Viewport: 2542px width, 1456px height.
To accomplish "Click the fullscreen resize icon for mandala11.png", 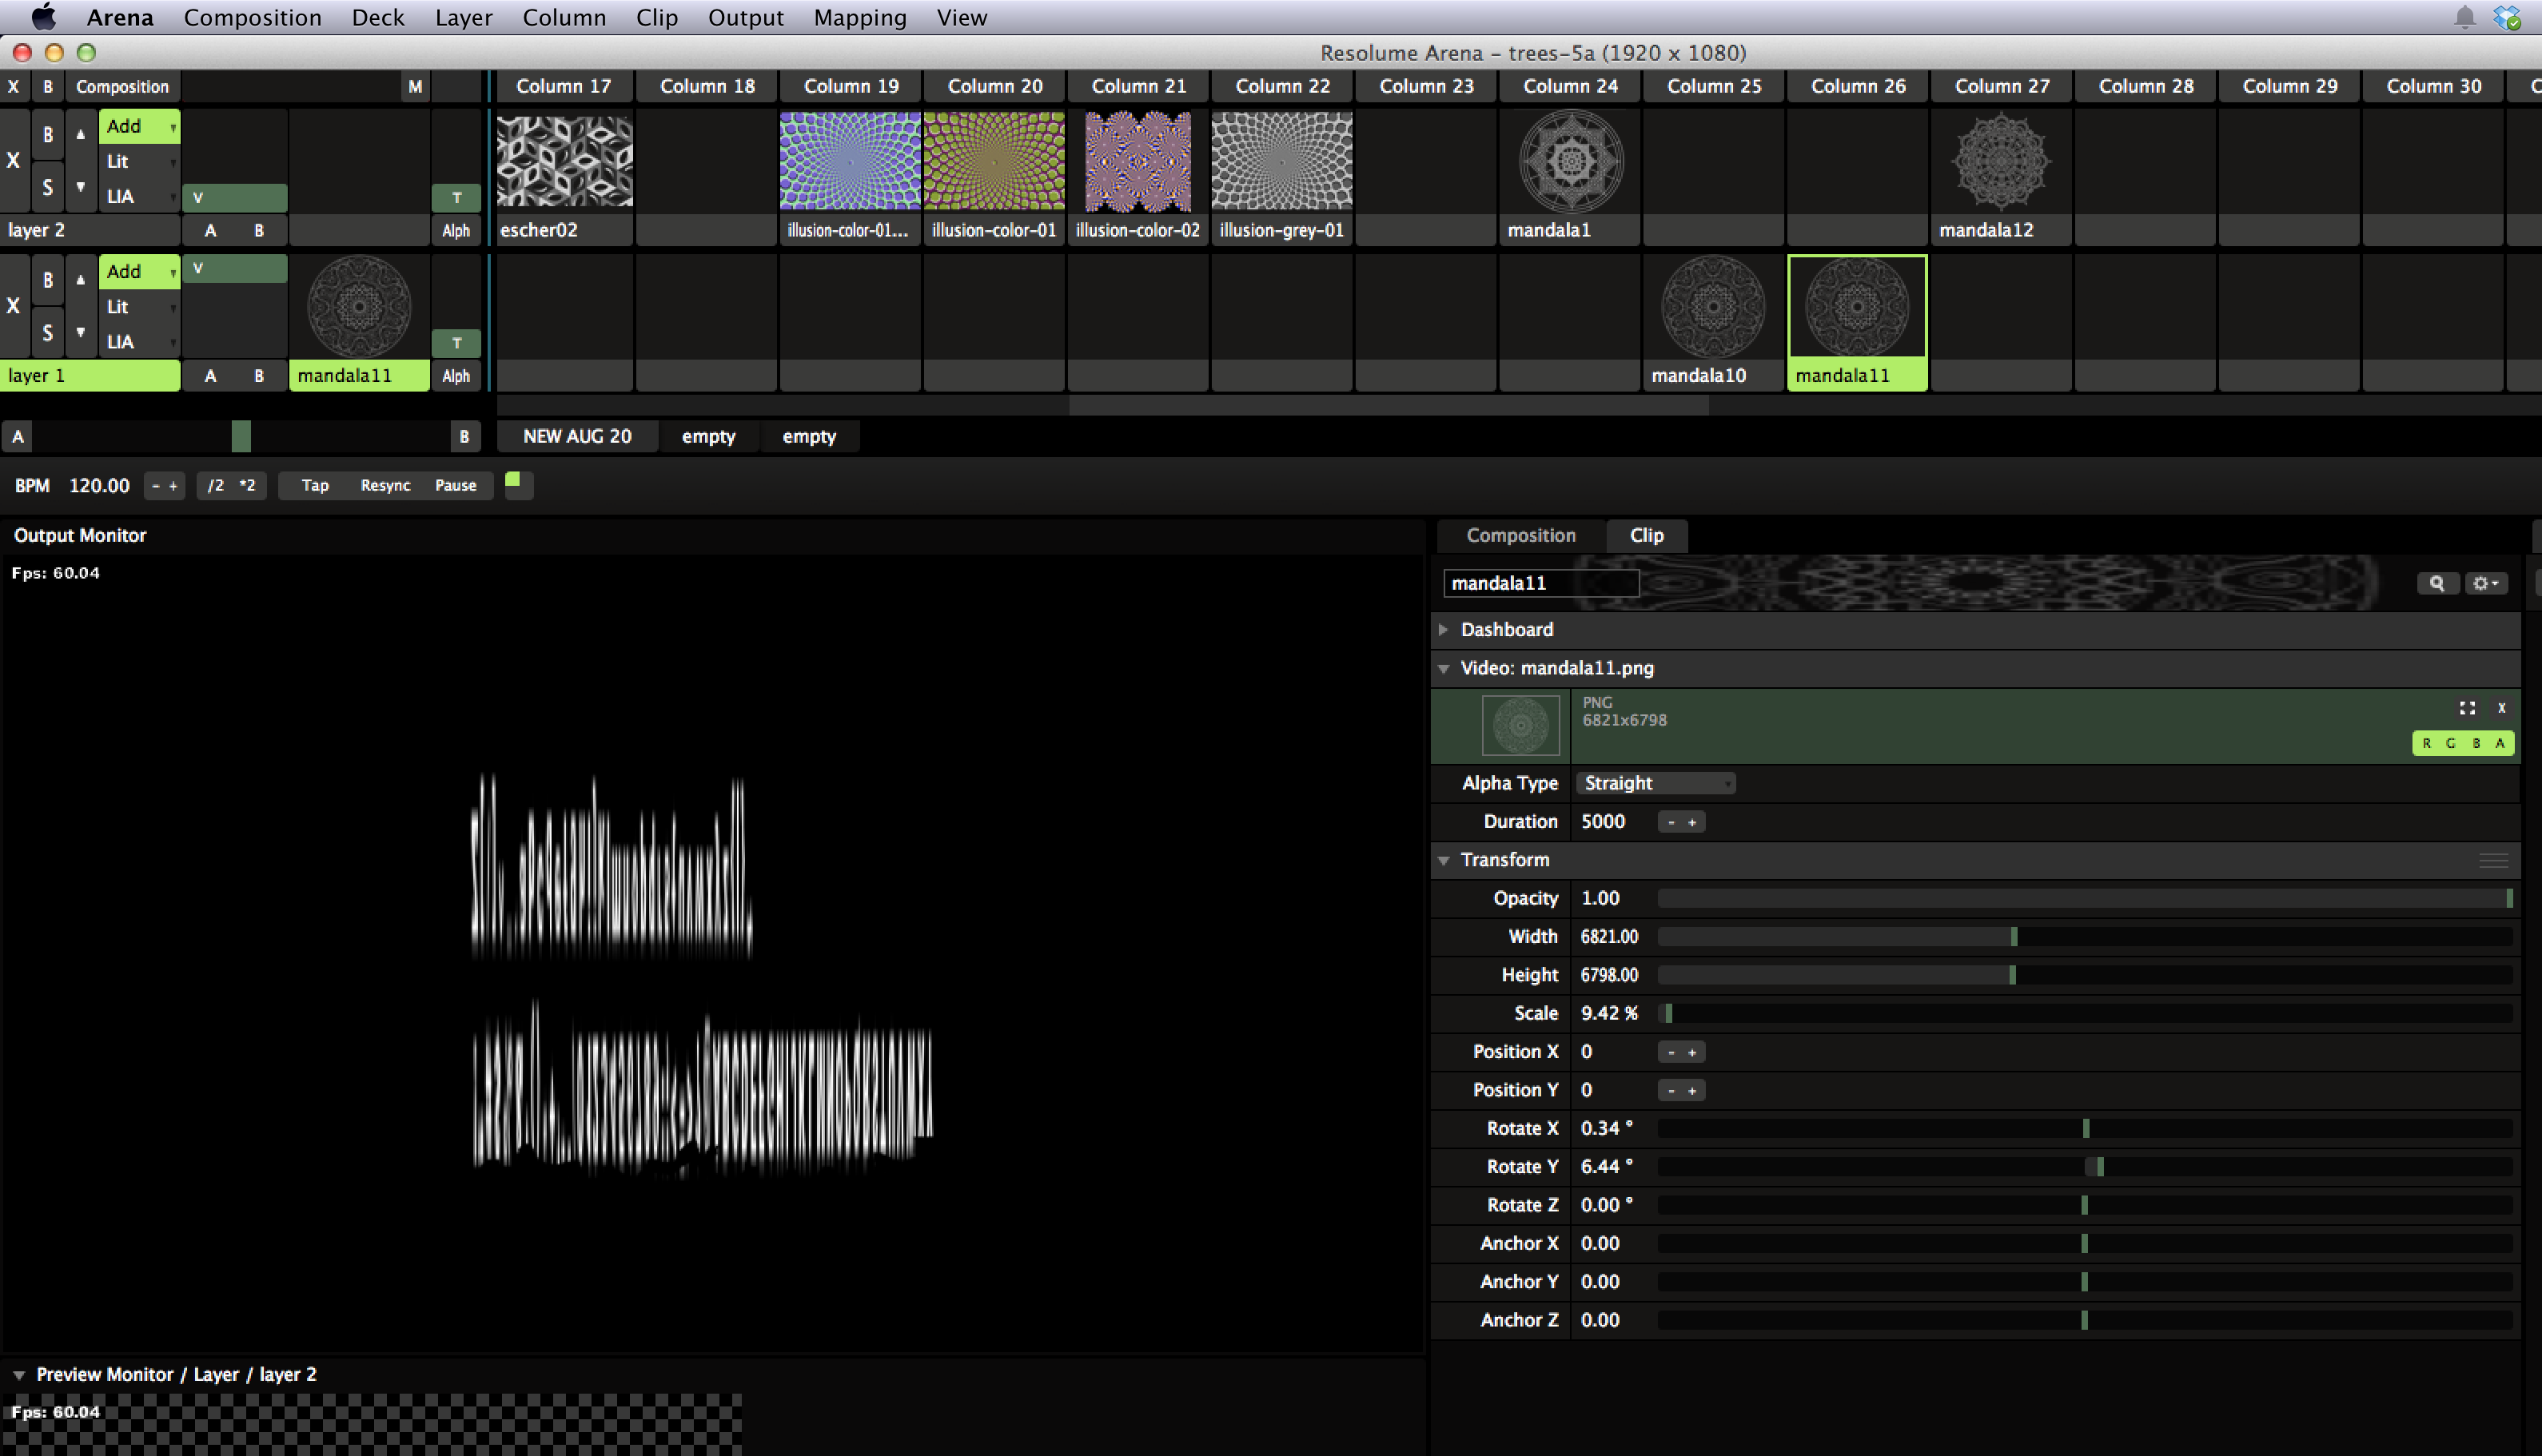I will 2467,708.
